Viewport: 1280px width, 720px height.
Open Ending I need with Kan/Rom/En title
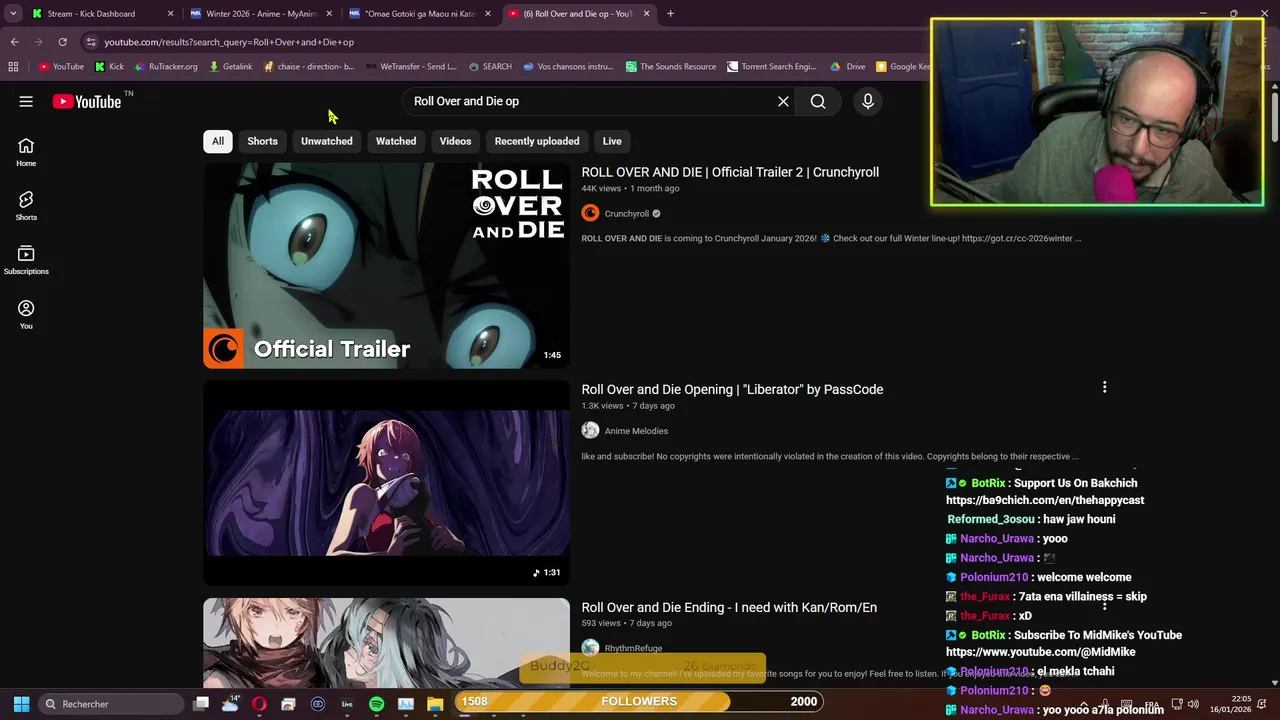pyautogui.click(x=729, y=607)
